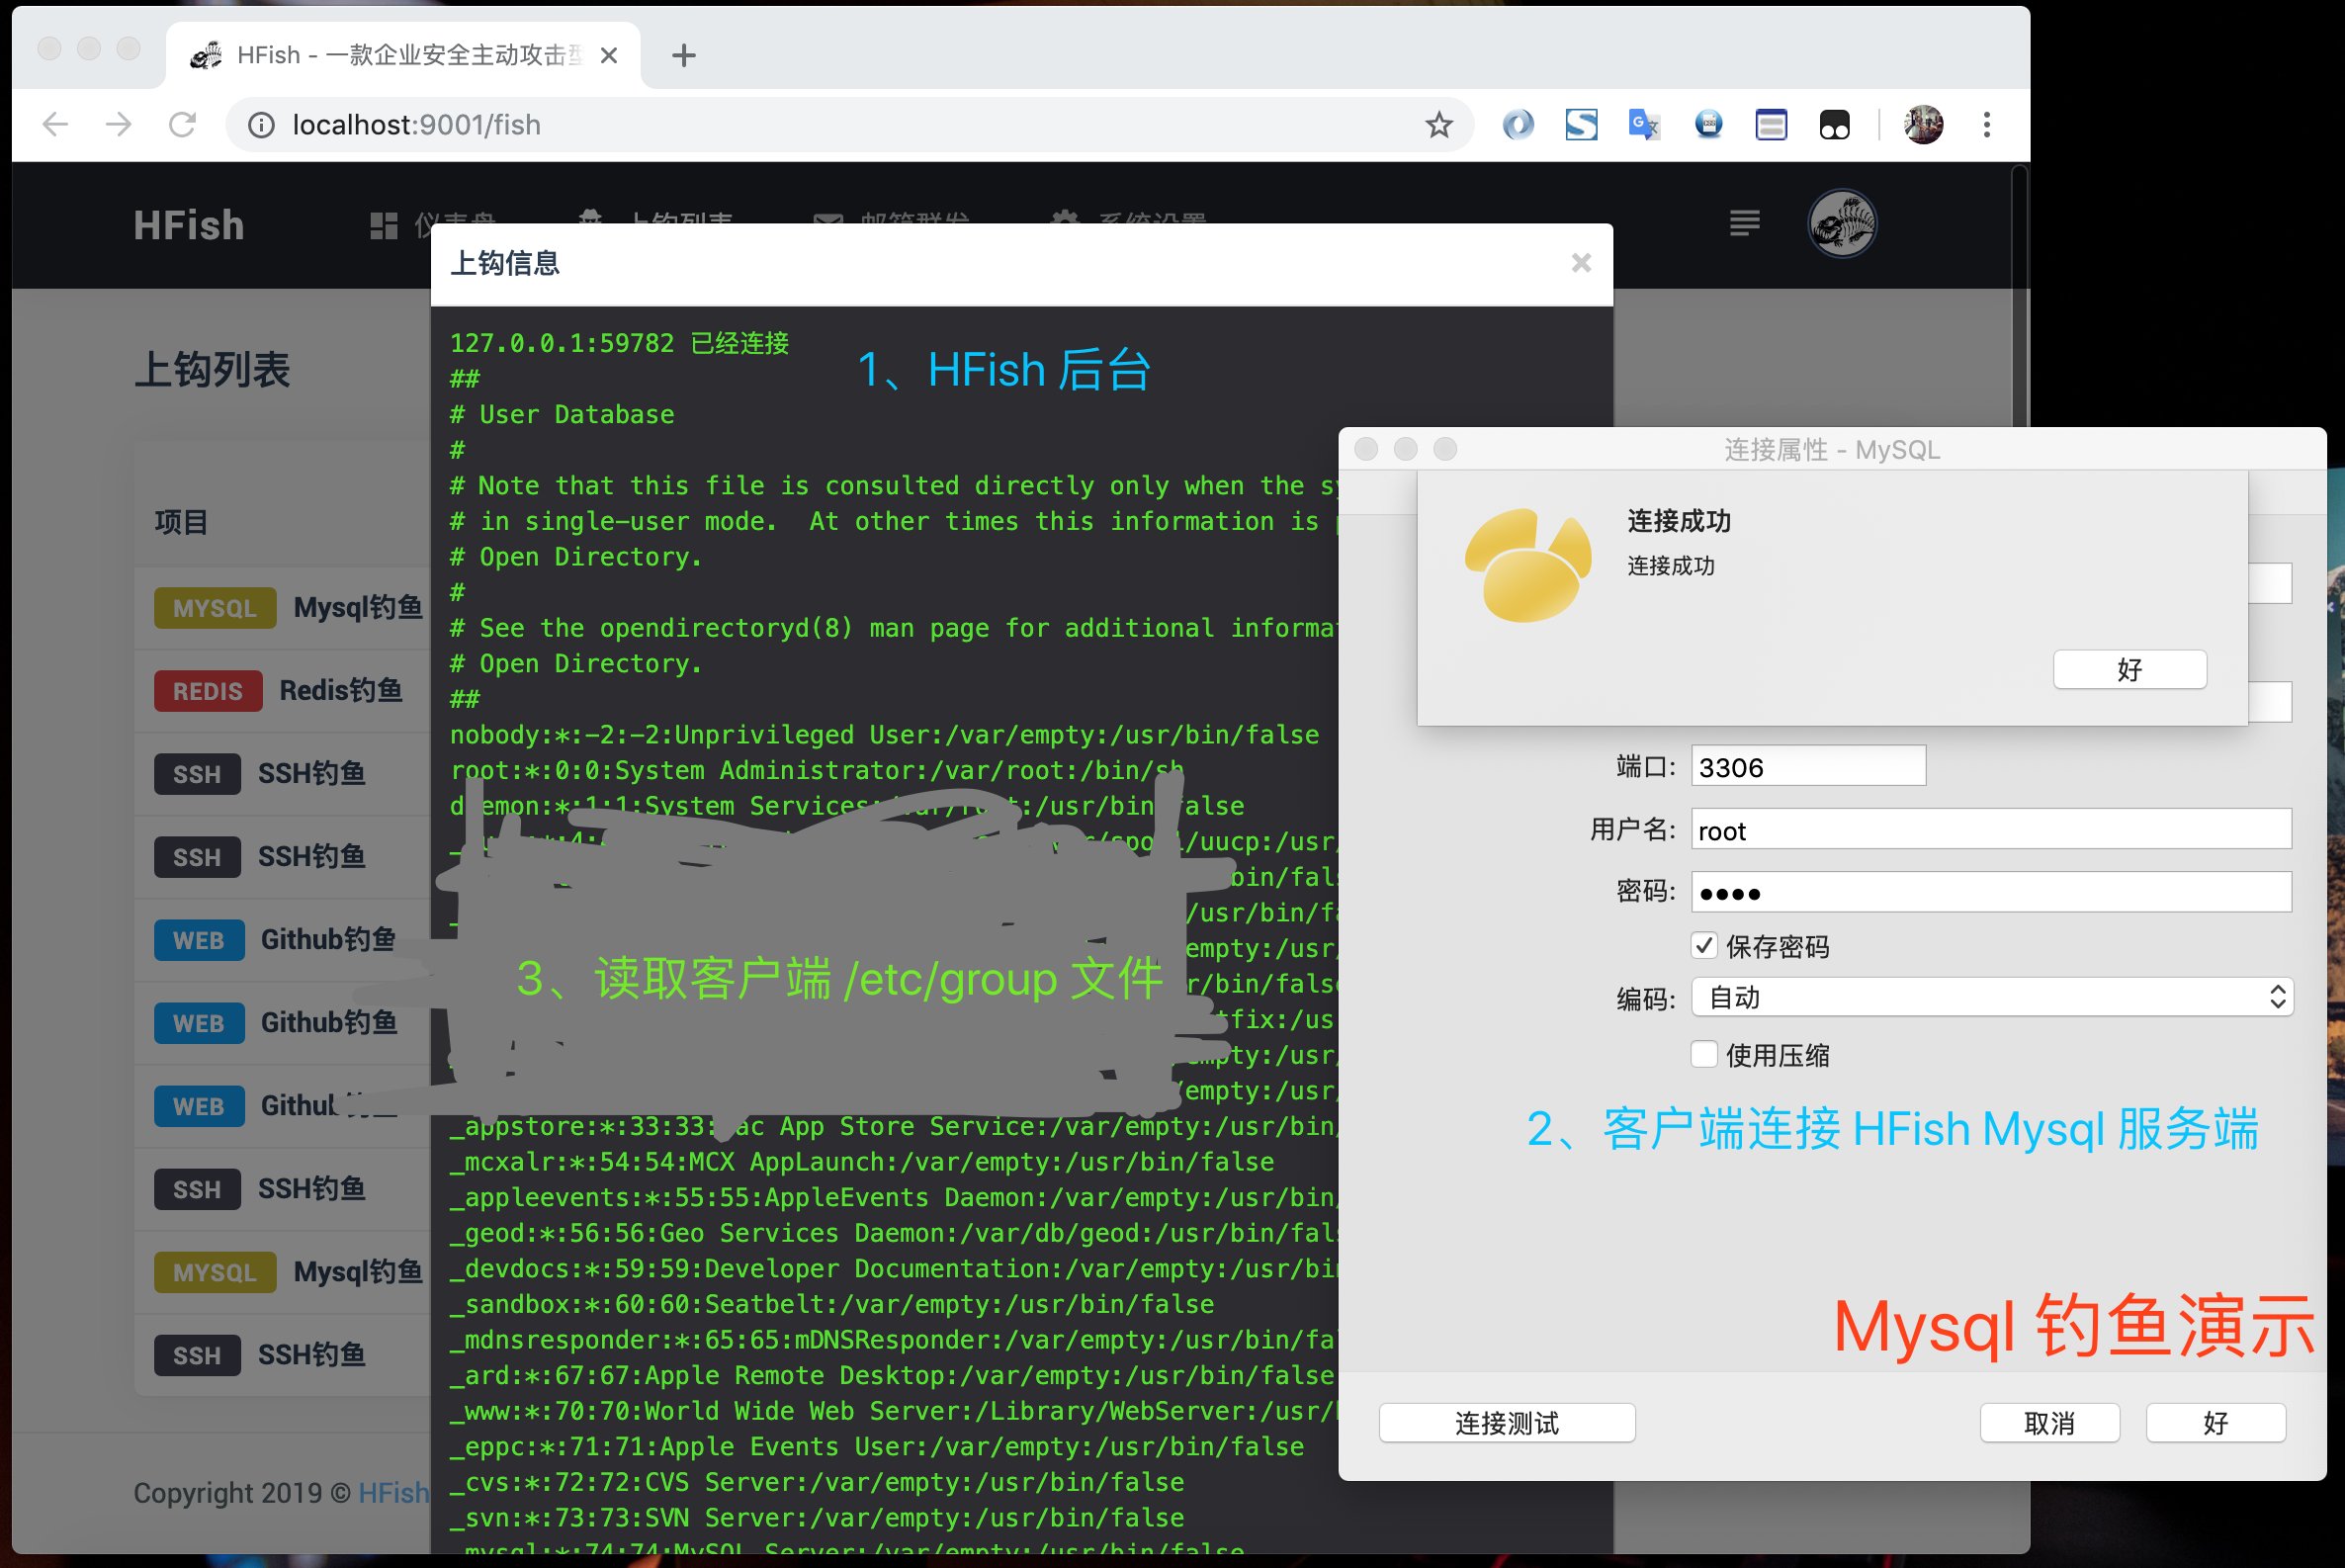Image resolution: width=2345 pixels, height=1568 pixels.
Task: Open the dashboard menu grid icon
Action: point(384,225)
